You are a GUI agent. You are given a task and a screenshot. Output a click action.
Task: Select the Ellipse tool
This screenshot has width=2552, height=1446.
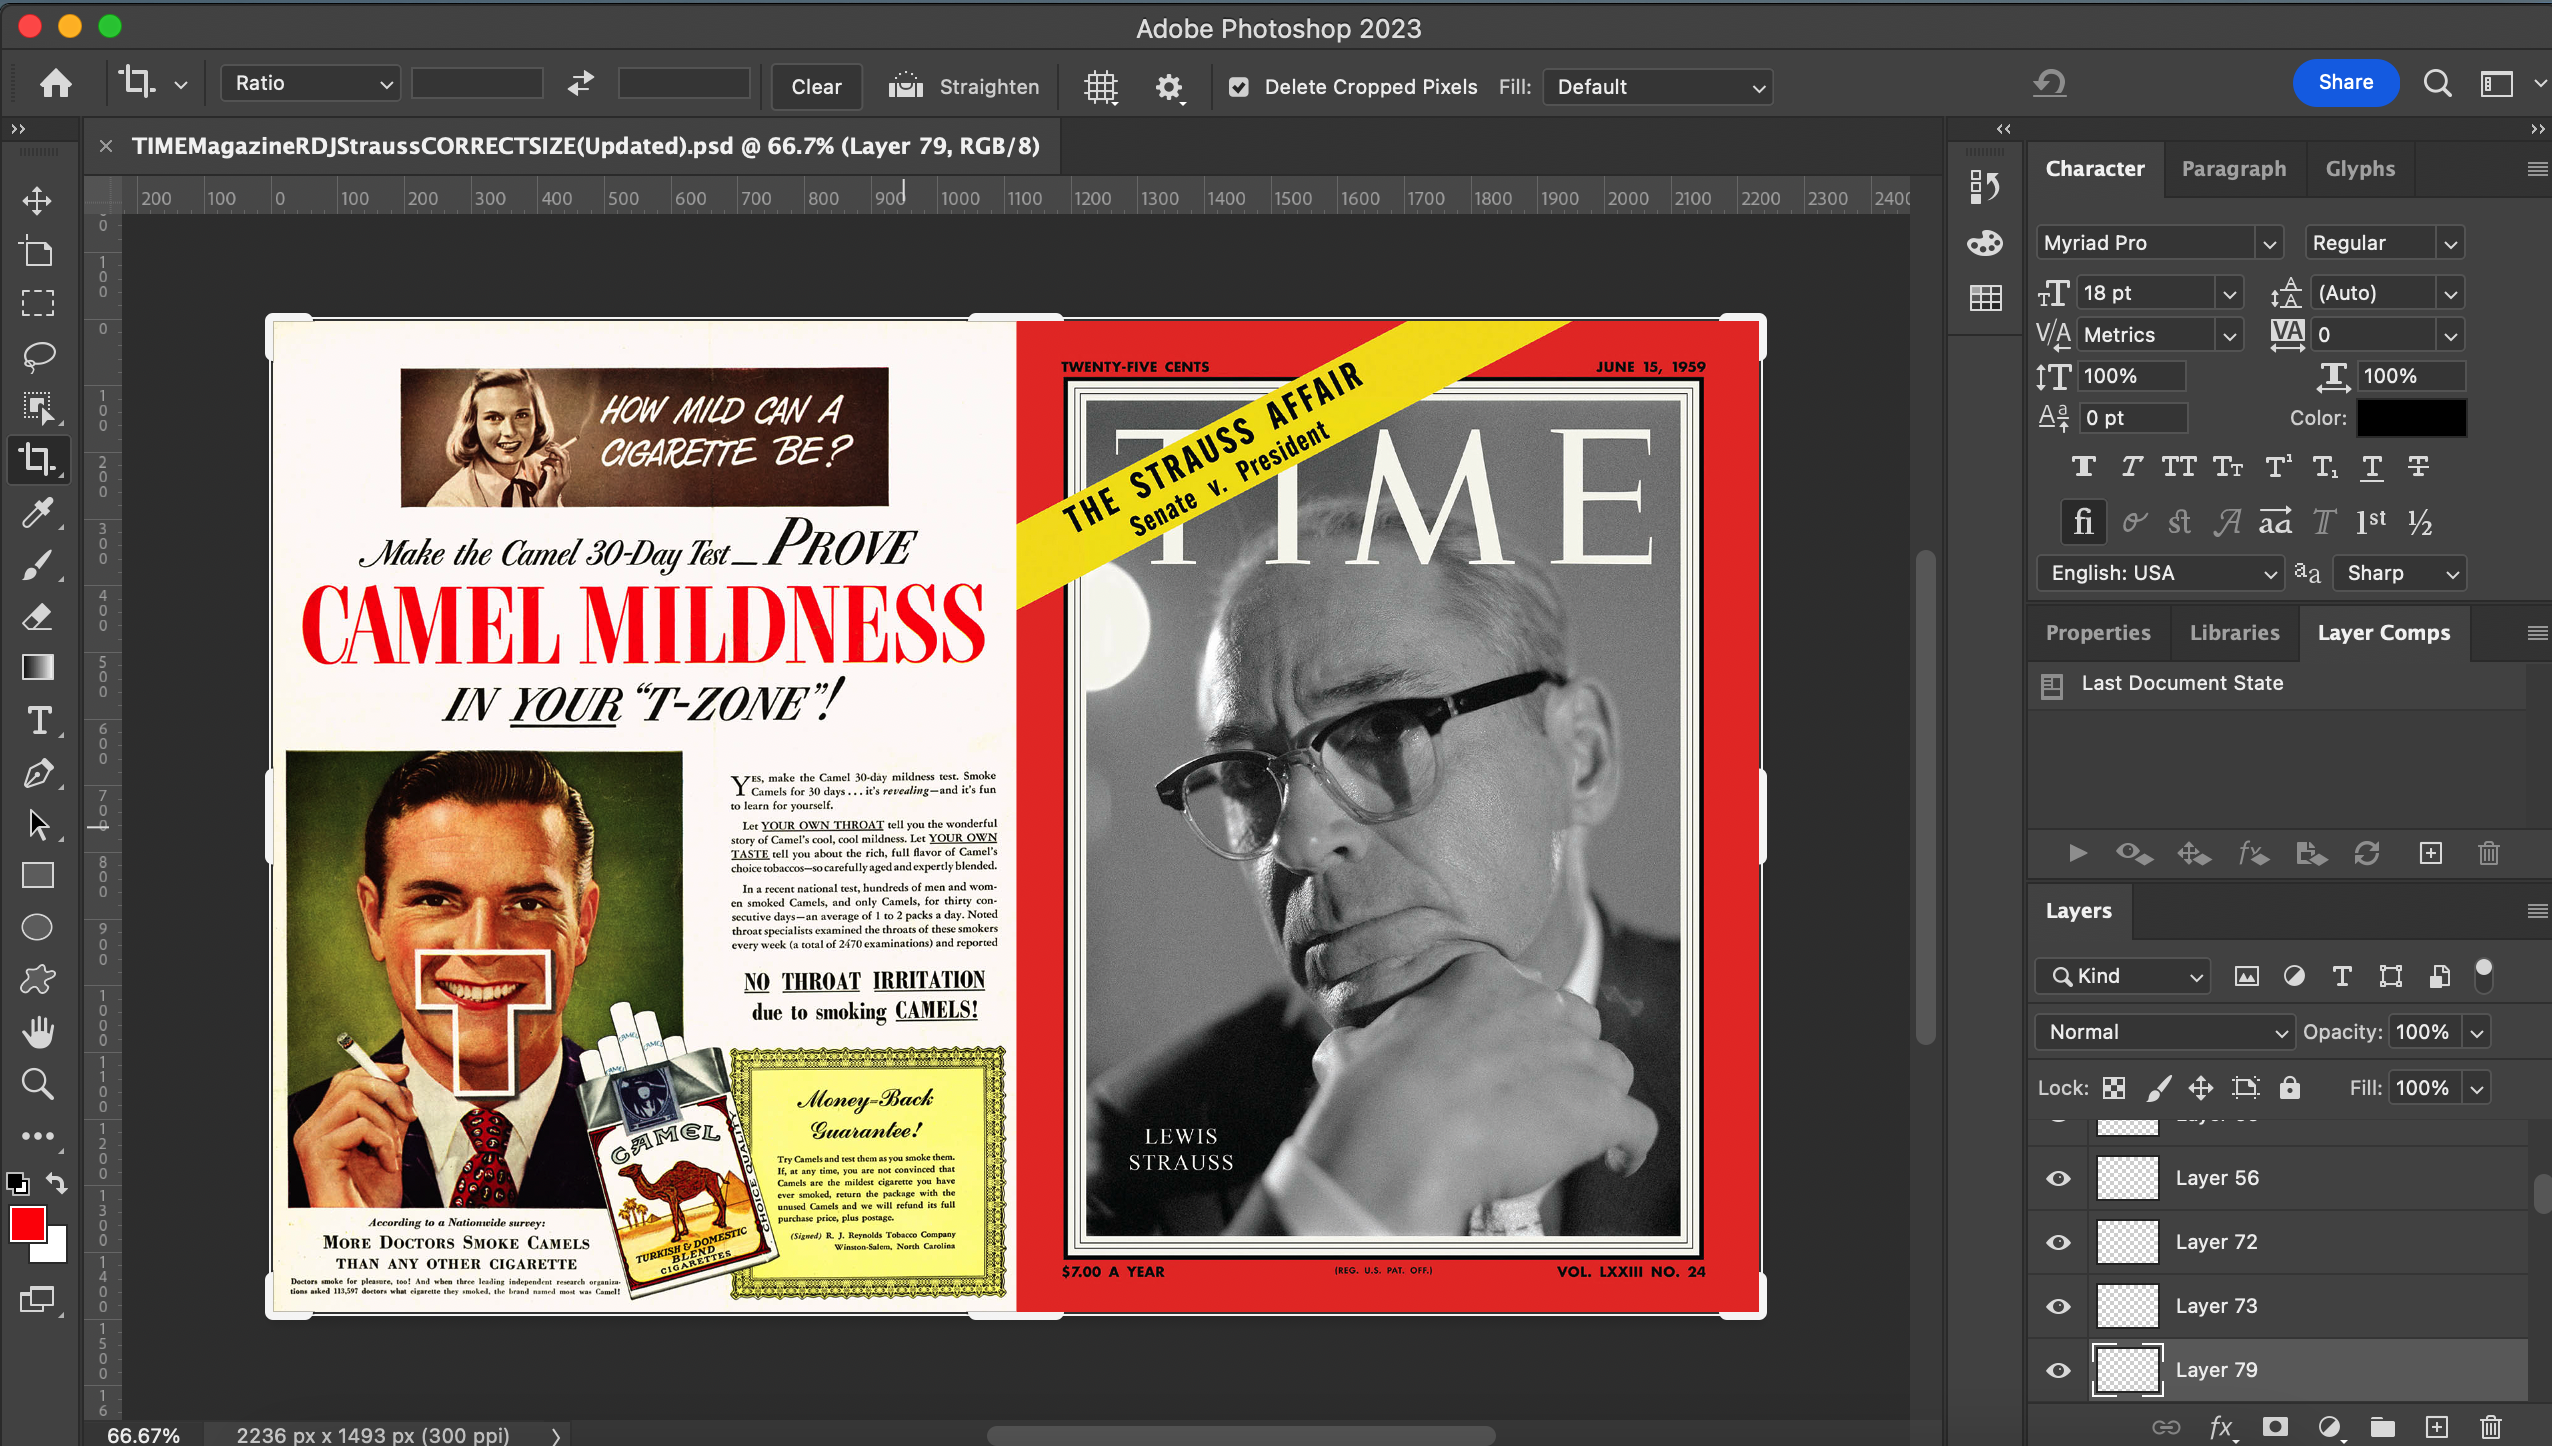coord(38,928)
